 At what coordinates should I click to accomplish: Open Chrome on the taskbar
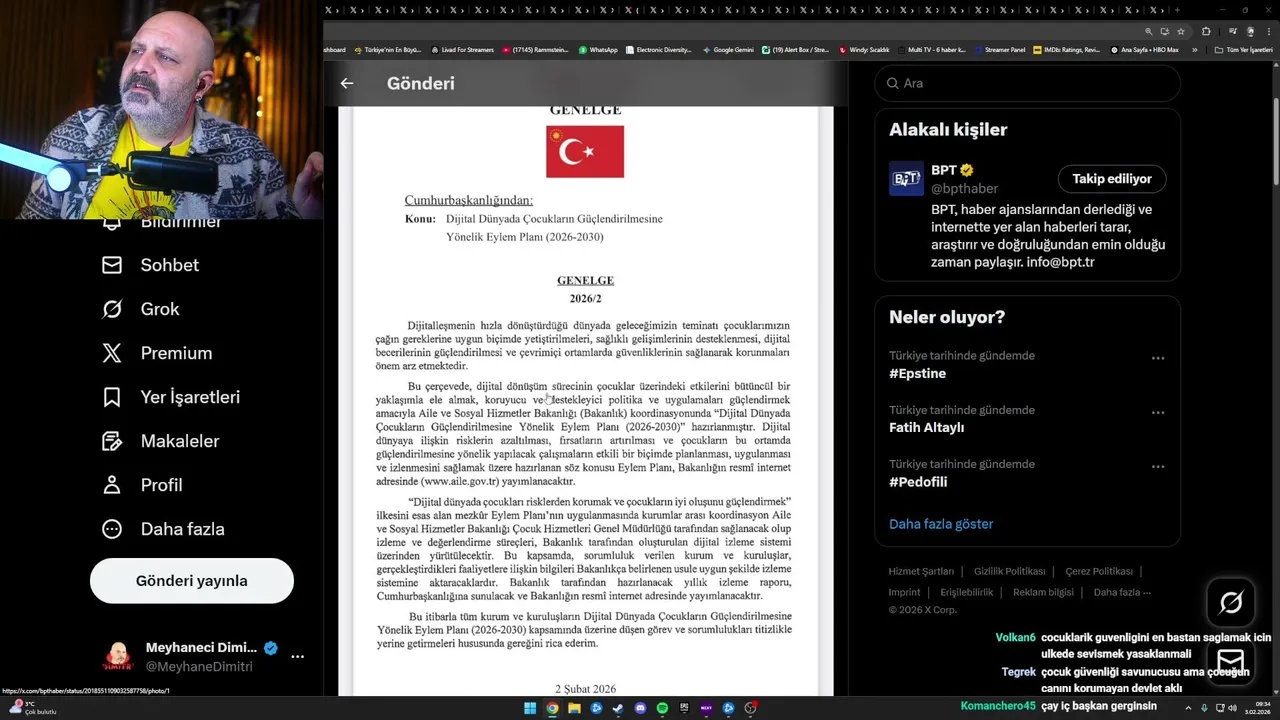pos(552,708)
